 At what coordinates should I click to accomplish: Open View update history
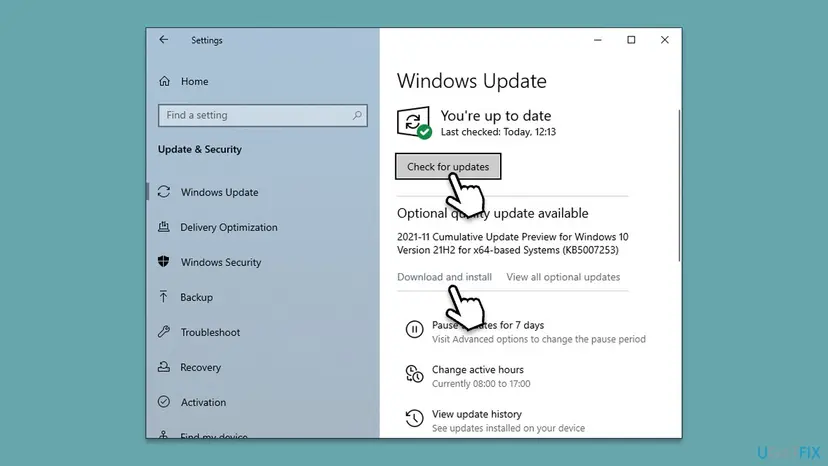tap(477, 414)
